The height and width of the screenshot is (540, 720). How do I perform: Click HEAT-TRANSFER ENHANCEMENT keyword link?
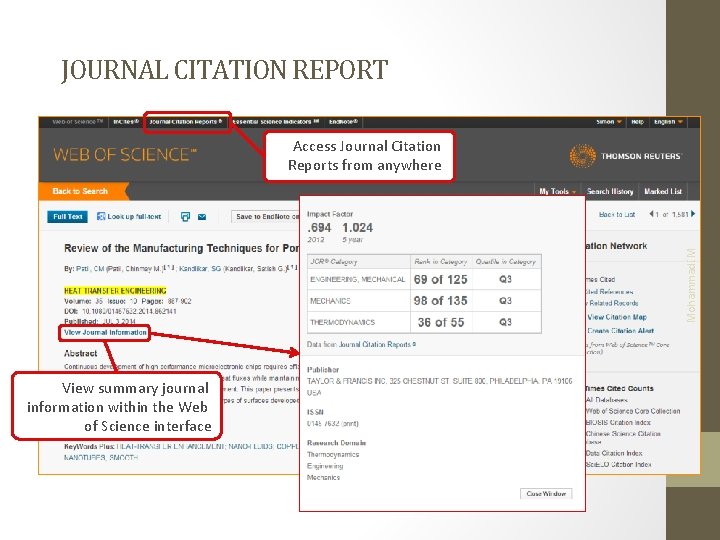coord(170,446)
